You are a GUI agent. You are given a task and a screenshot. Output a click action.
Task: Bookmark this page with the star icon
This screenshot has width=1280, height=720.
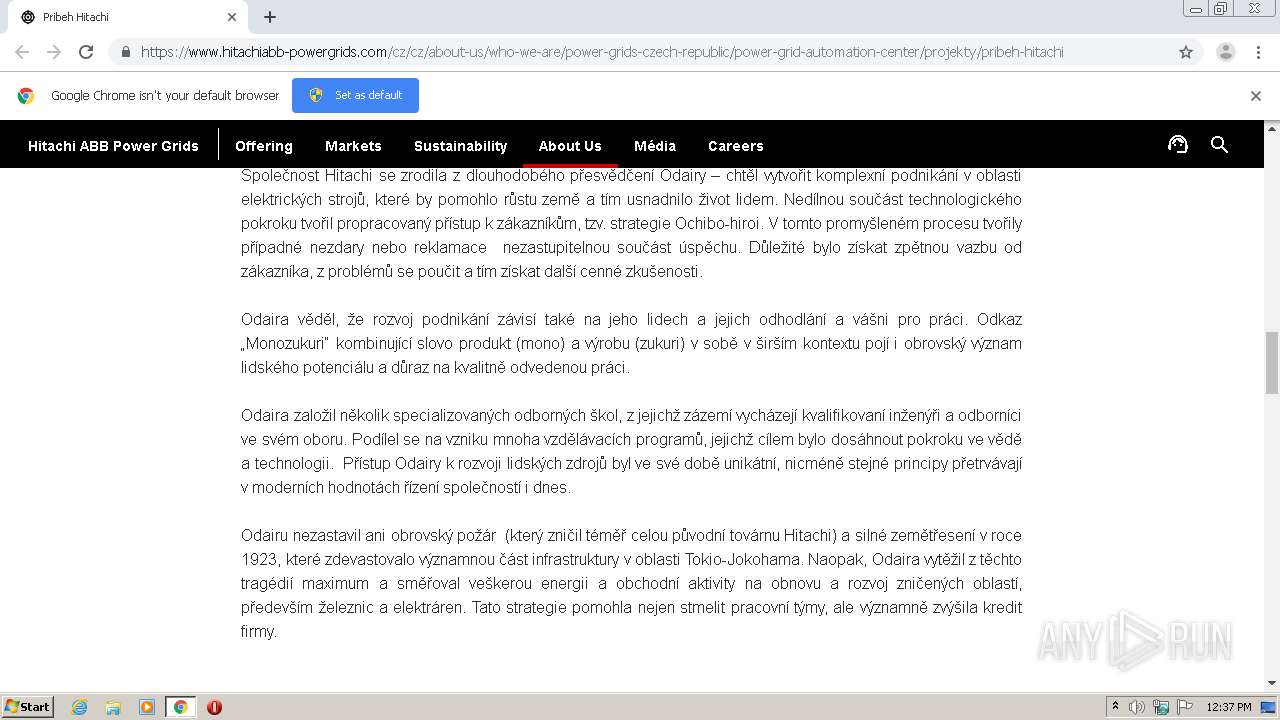tap(1186, 52)
